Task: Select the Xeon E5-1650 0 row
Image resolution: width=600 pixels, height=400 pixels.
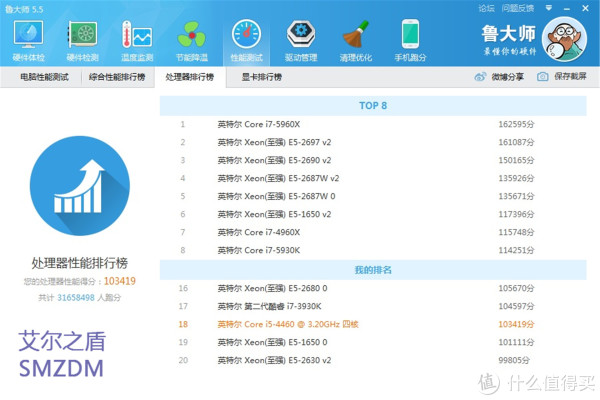Action: click(373, 342)
